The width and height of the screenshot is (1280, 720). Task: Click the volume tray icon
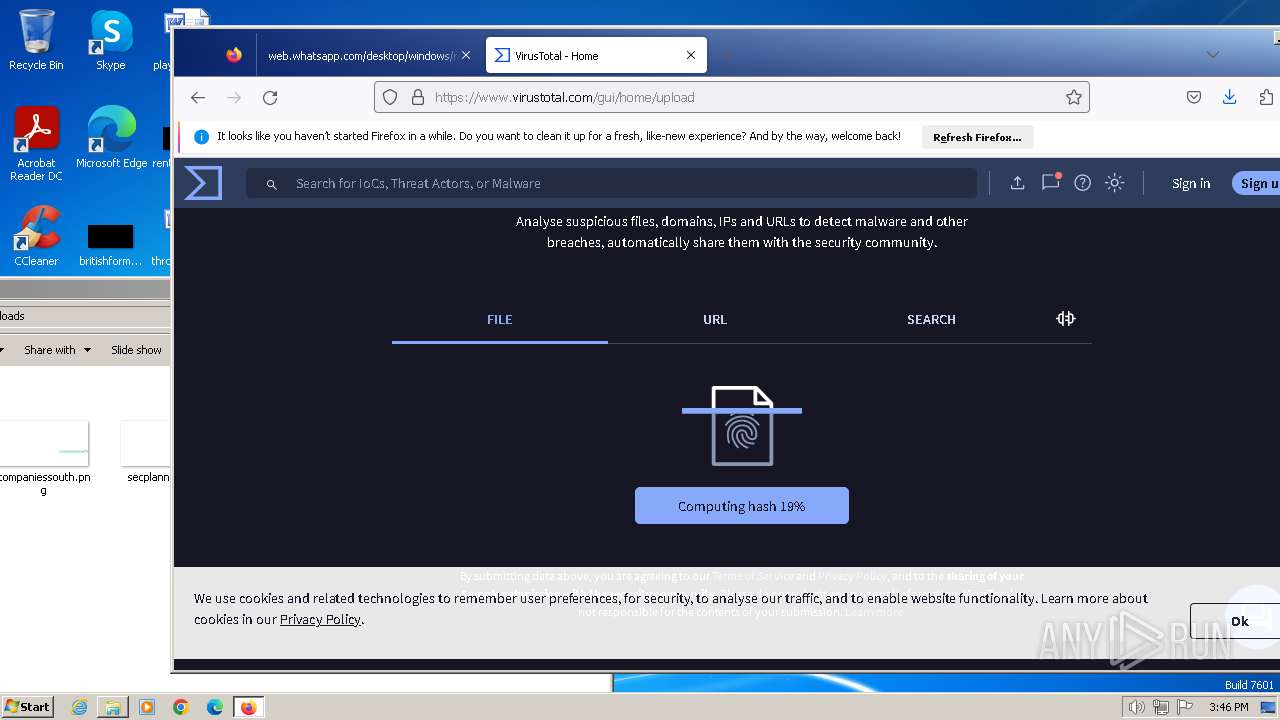coord(1136,707)
